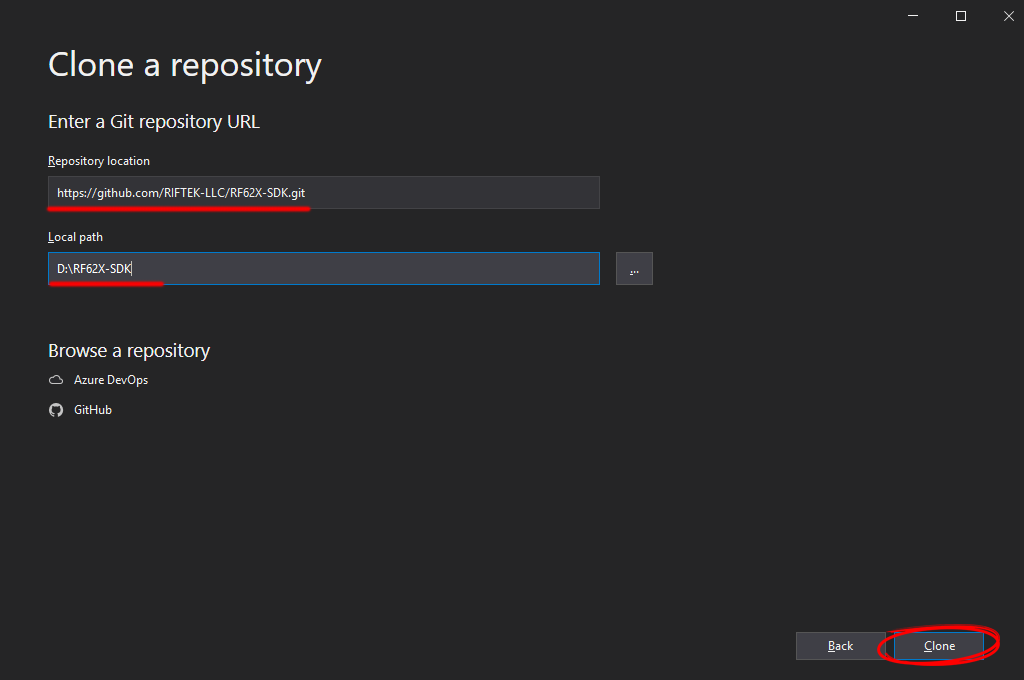Open the local path browse (...) button
1024x680 pixels.
[634, 269]
